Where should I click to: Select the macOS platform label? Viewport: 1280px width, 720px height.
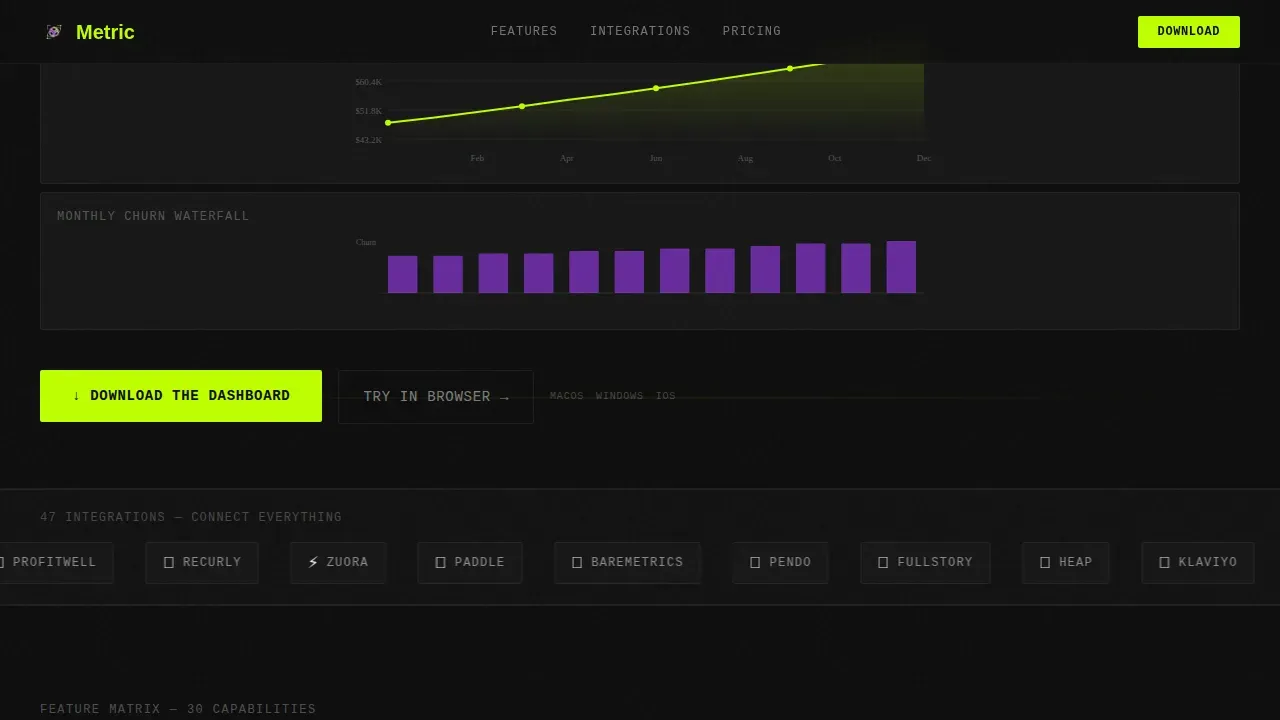pyautogui.click(x=566, y=396)
